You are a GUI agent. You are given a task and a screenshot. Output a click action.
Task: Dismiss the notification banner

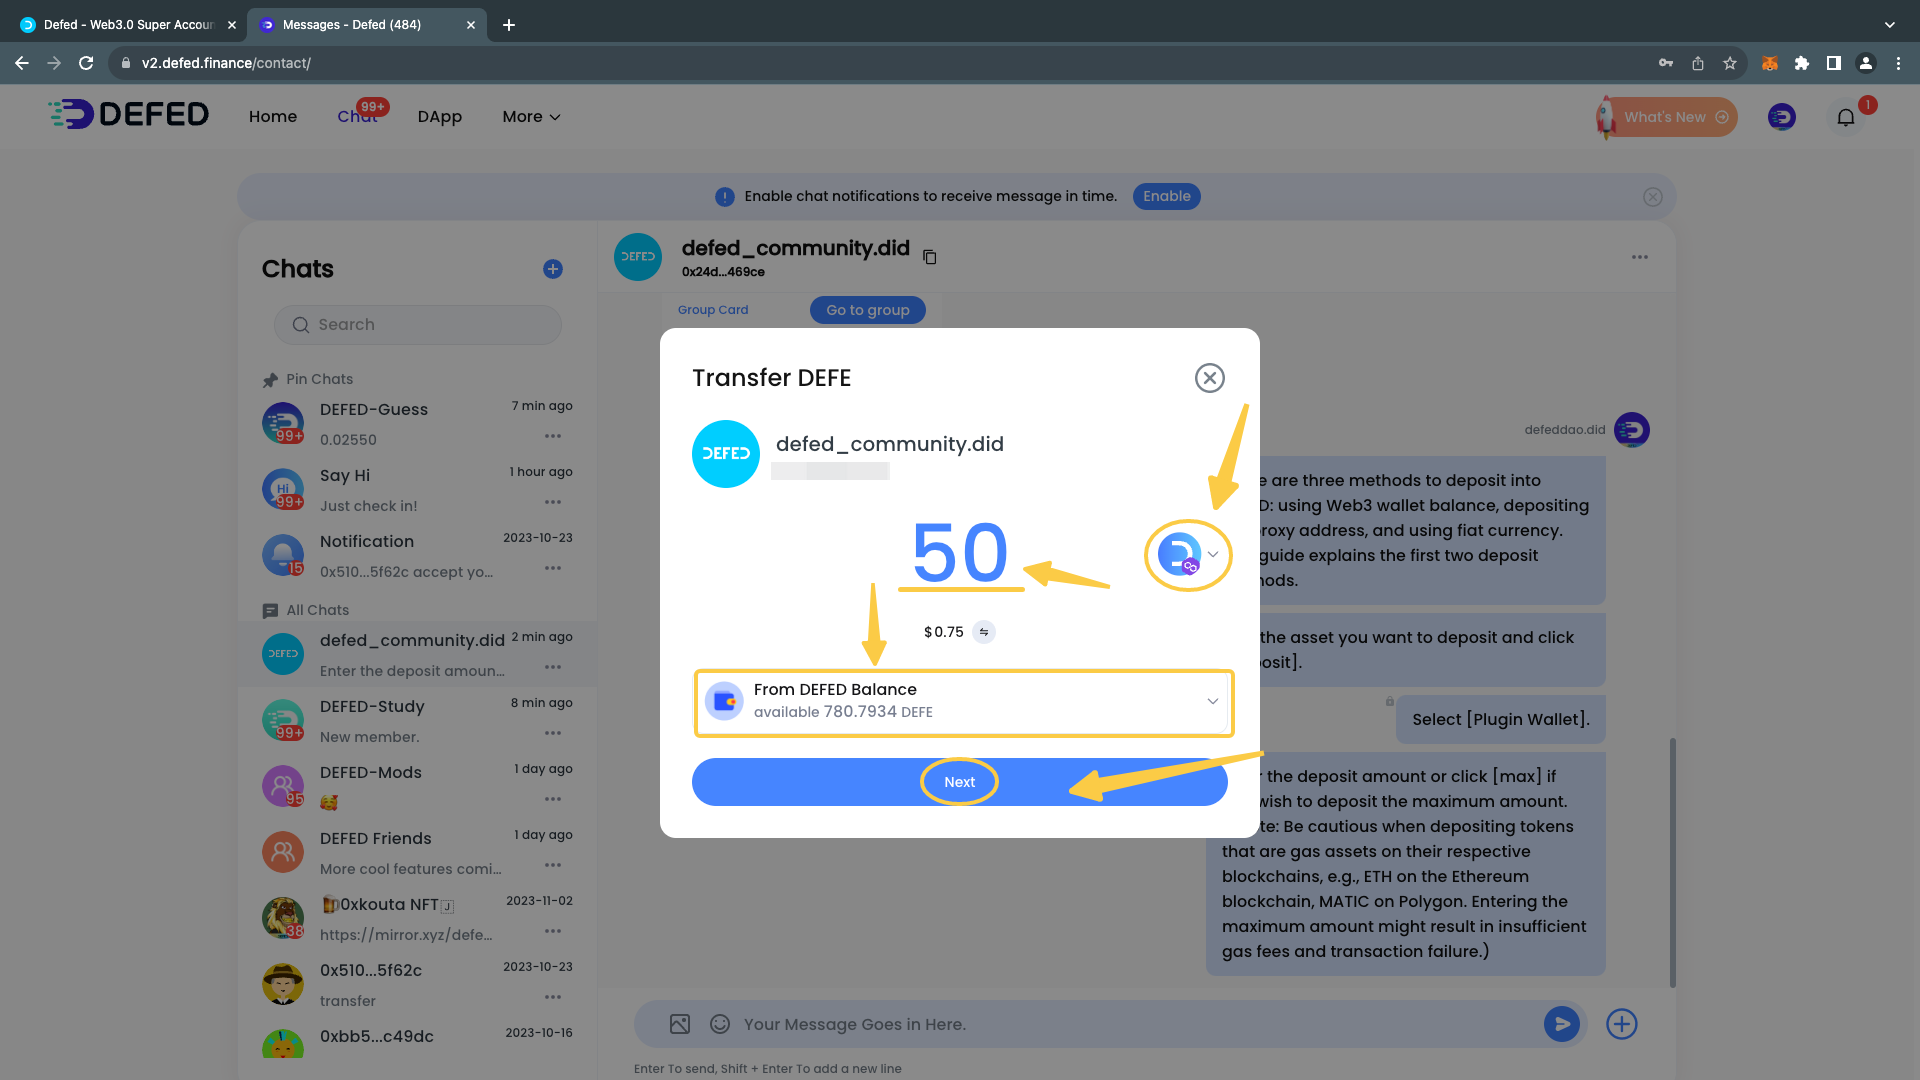[x=1652, y=197]
